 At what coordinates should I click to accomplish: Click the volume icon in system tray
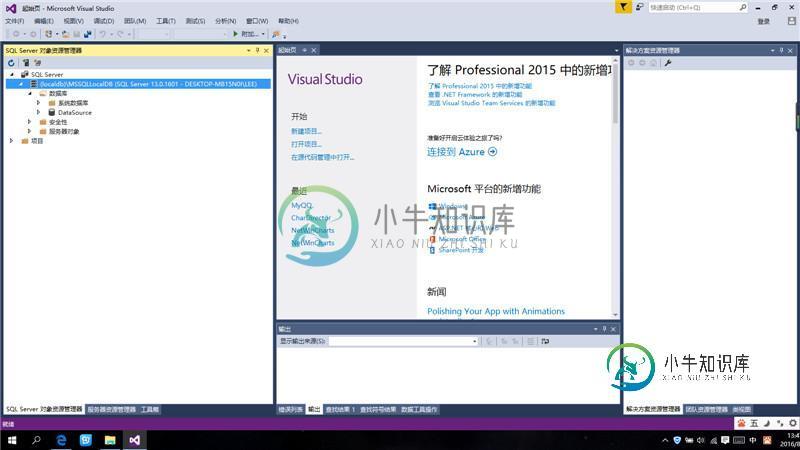pos(701,440)
